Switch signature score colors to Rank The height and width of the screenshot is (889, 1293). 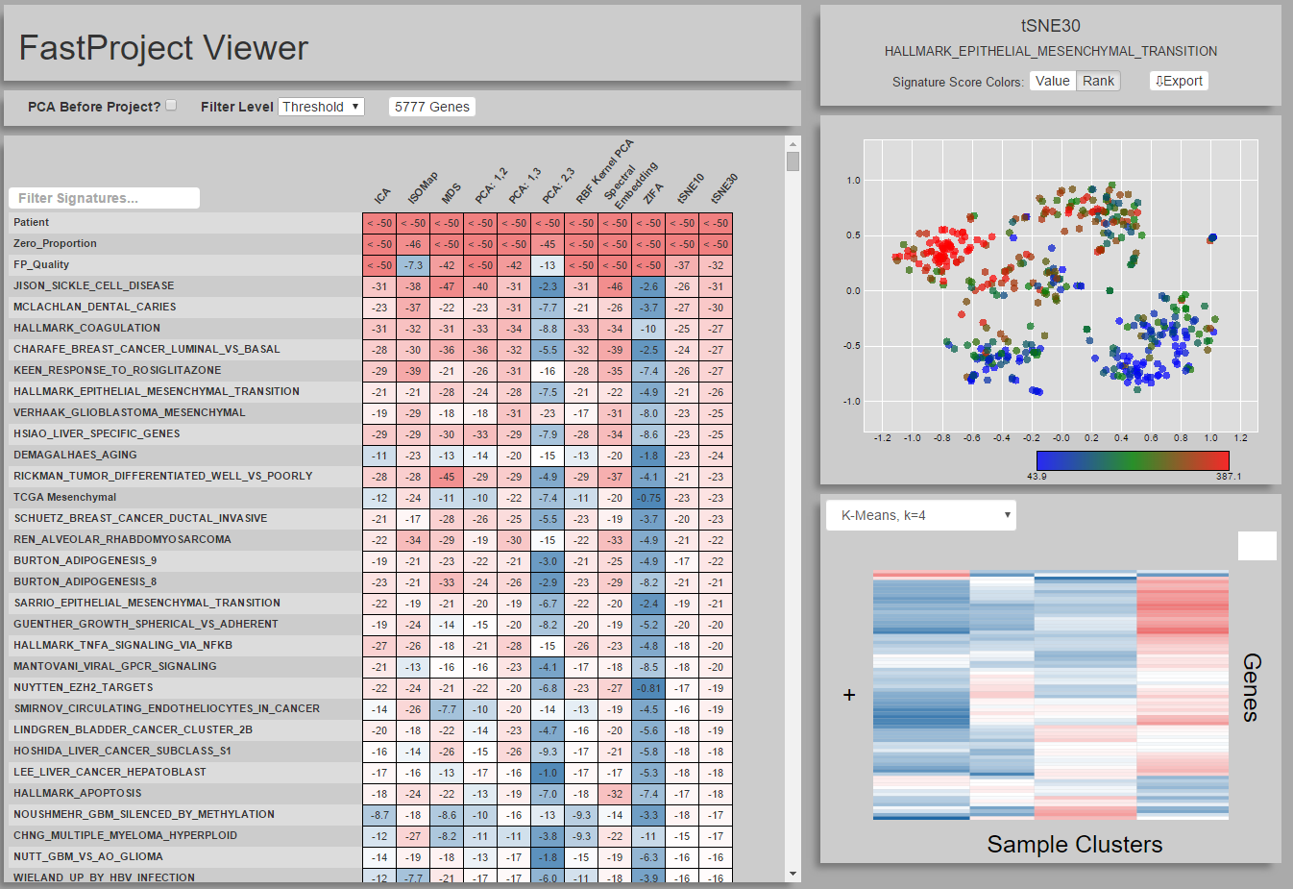[1098, 81]
